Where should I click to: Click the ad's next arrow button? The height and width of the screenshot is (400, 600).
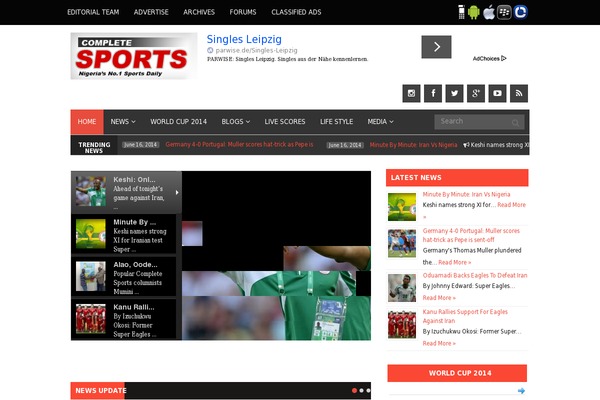[x=436, y=47]
